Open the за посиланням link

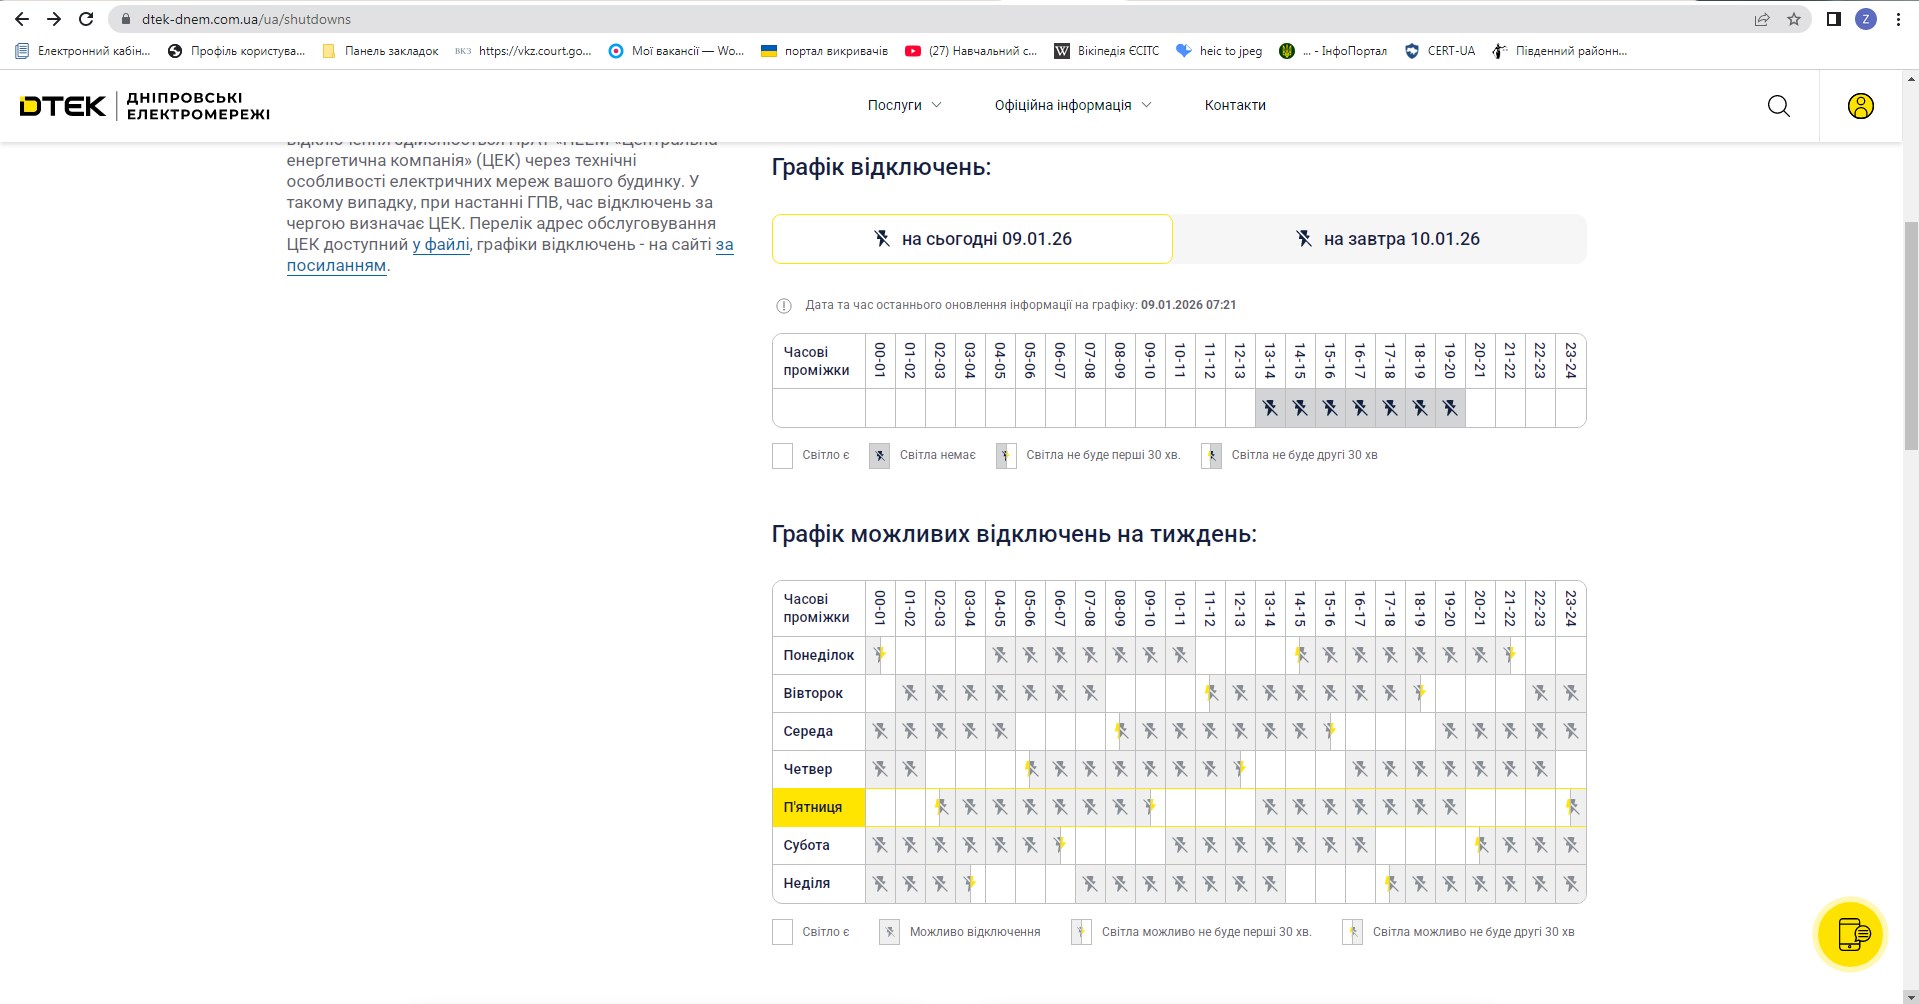(x=336, y=266)
